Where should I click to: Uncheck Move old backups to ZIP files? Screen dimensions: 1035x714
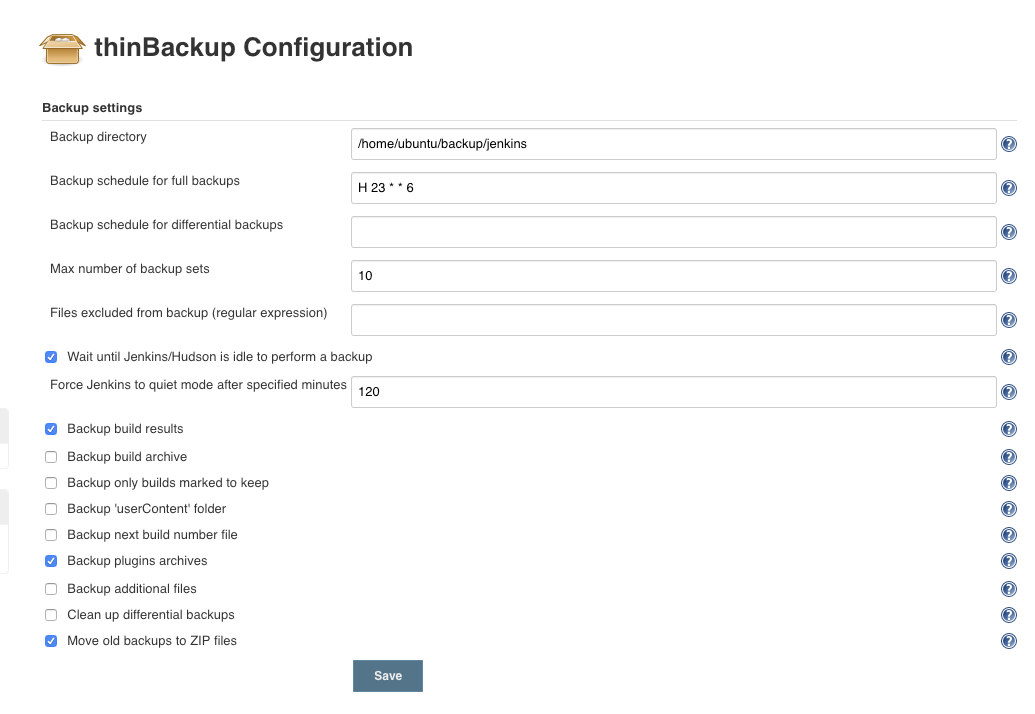click(51, 641)
